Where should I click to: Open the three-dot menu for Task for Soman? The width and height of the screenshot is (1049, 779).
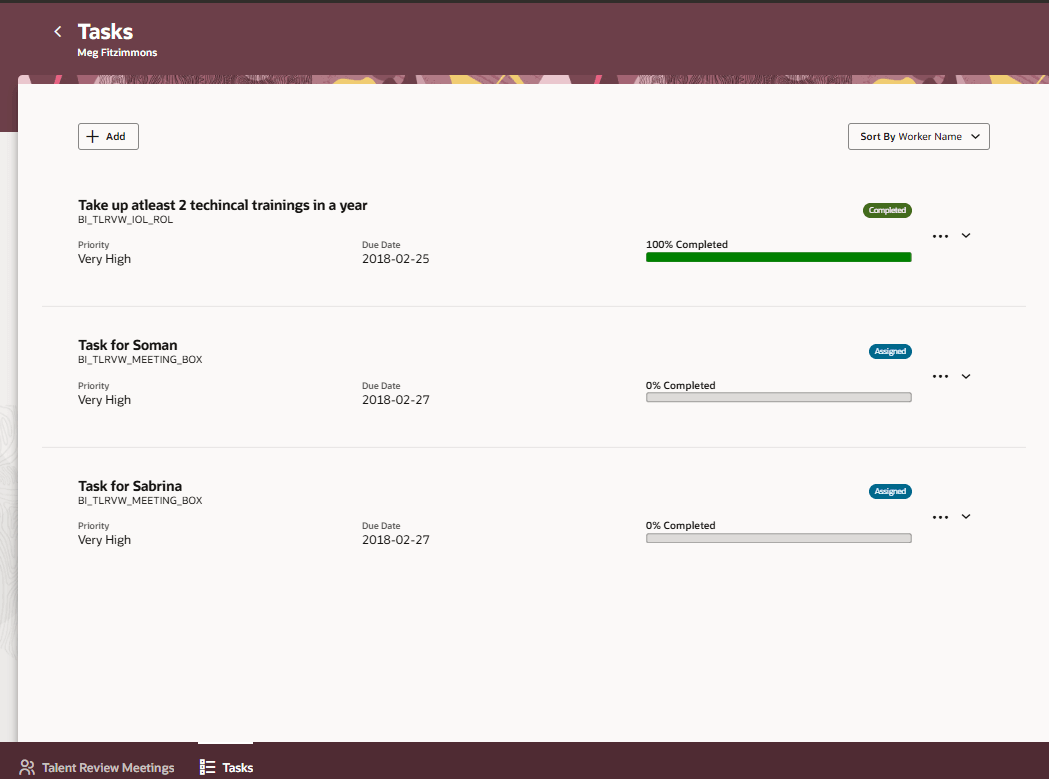pos(940,377)
